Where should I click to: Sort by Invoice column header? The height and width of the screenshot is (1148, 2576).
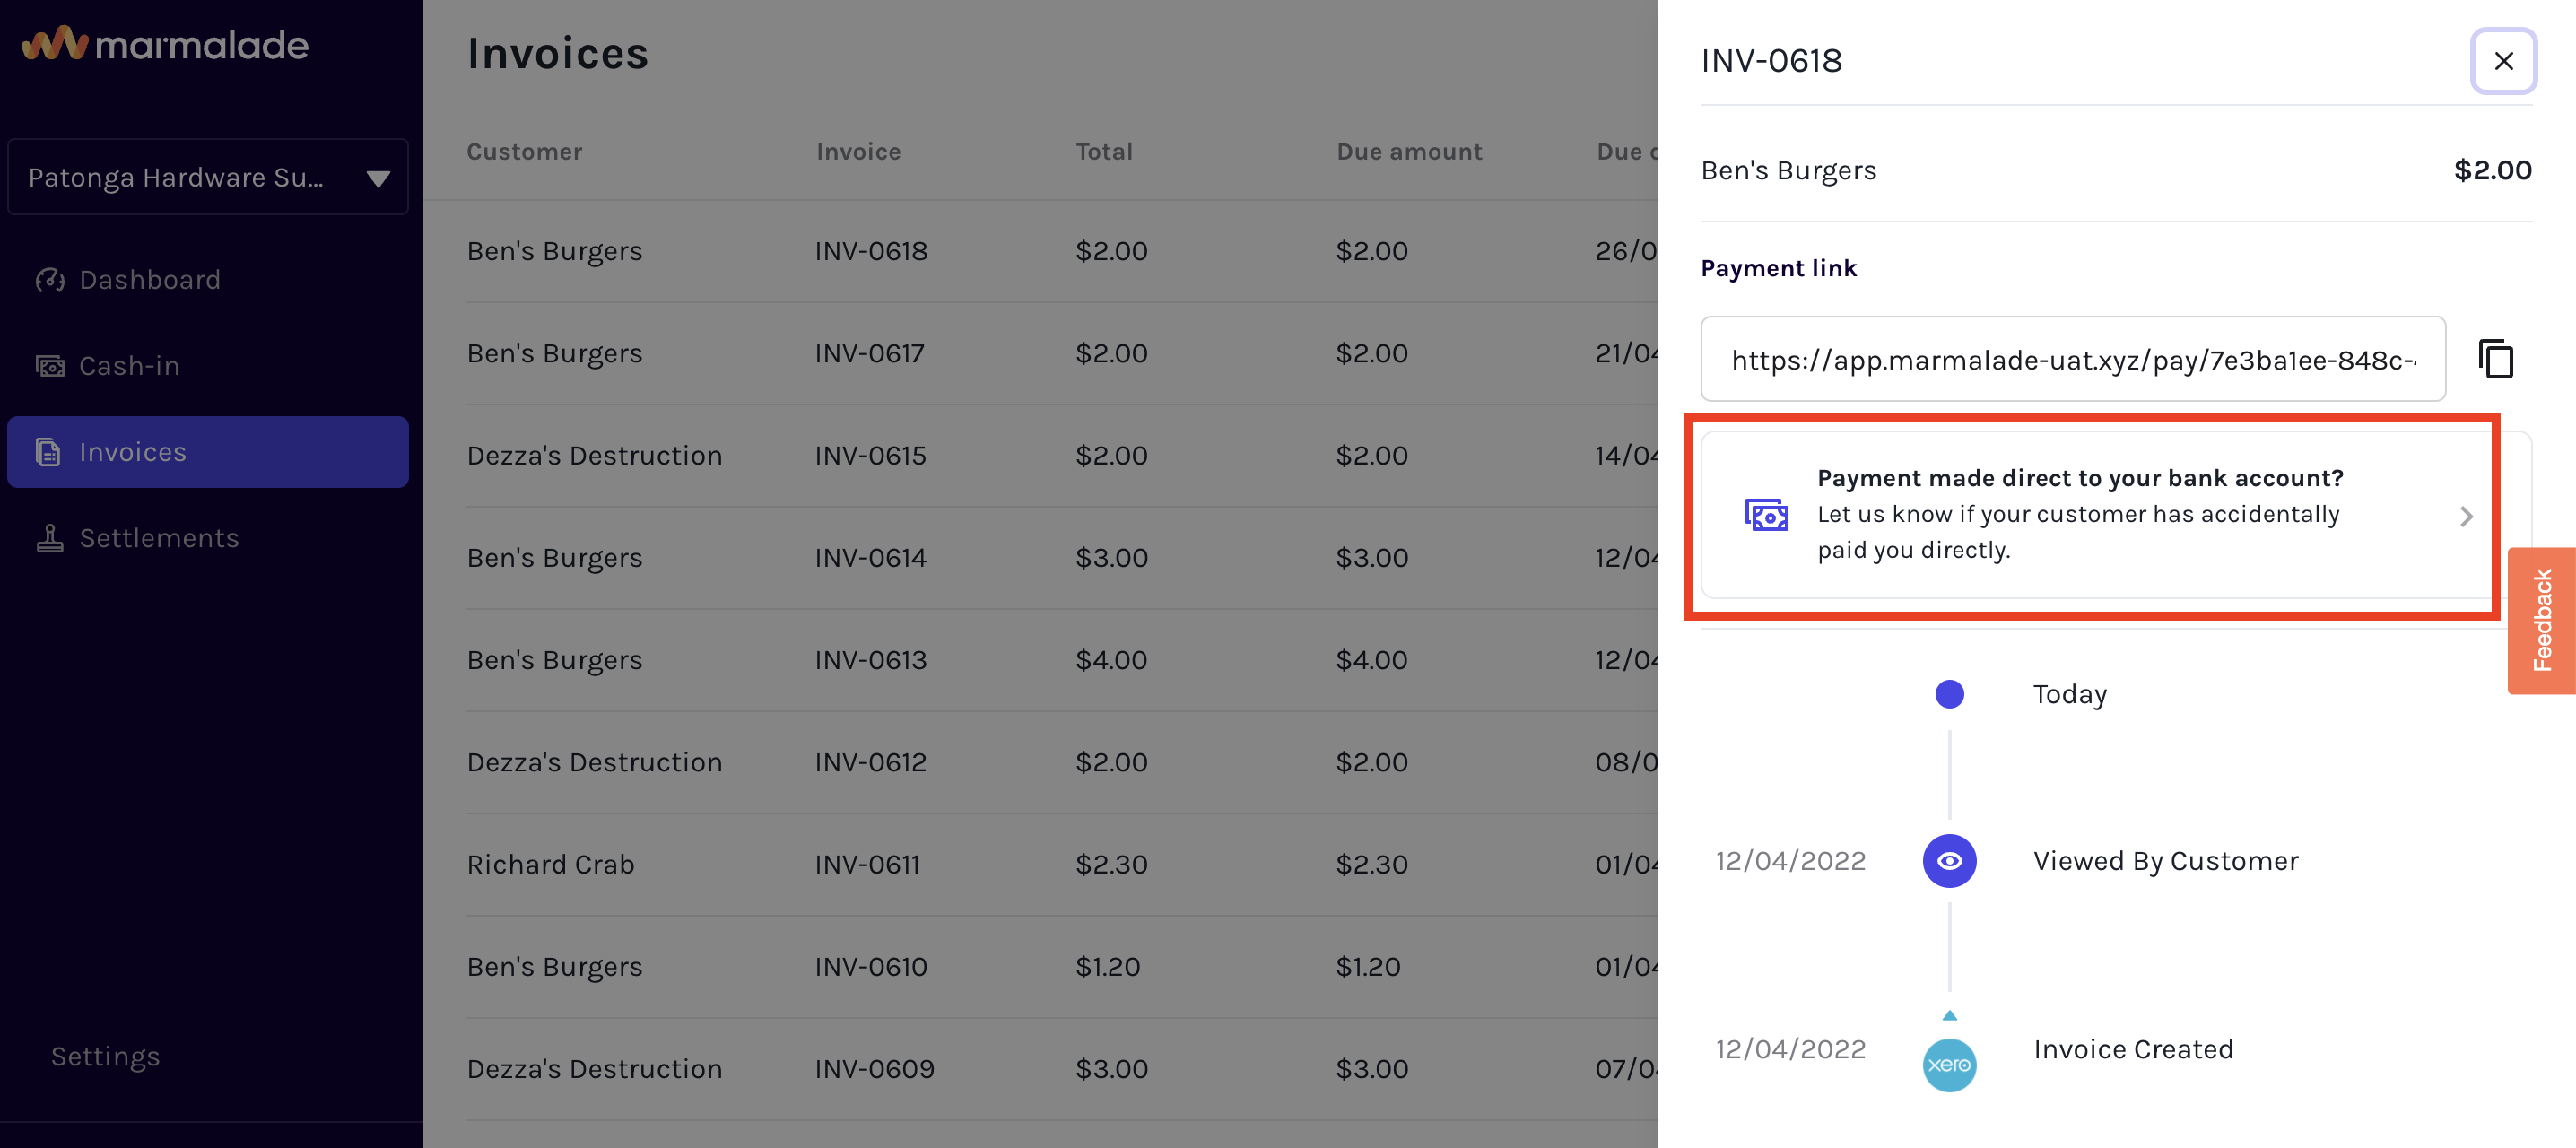pyautogui.click(x=858, y=151)
